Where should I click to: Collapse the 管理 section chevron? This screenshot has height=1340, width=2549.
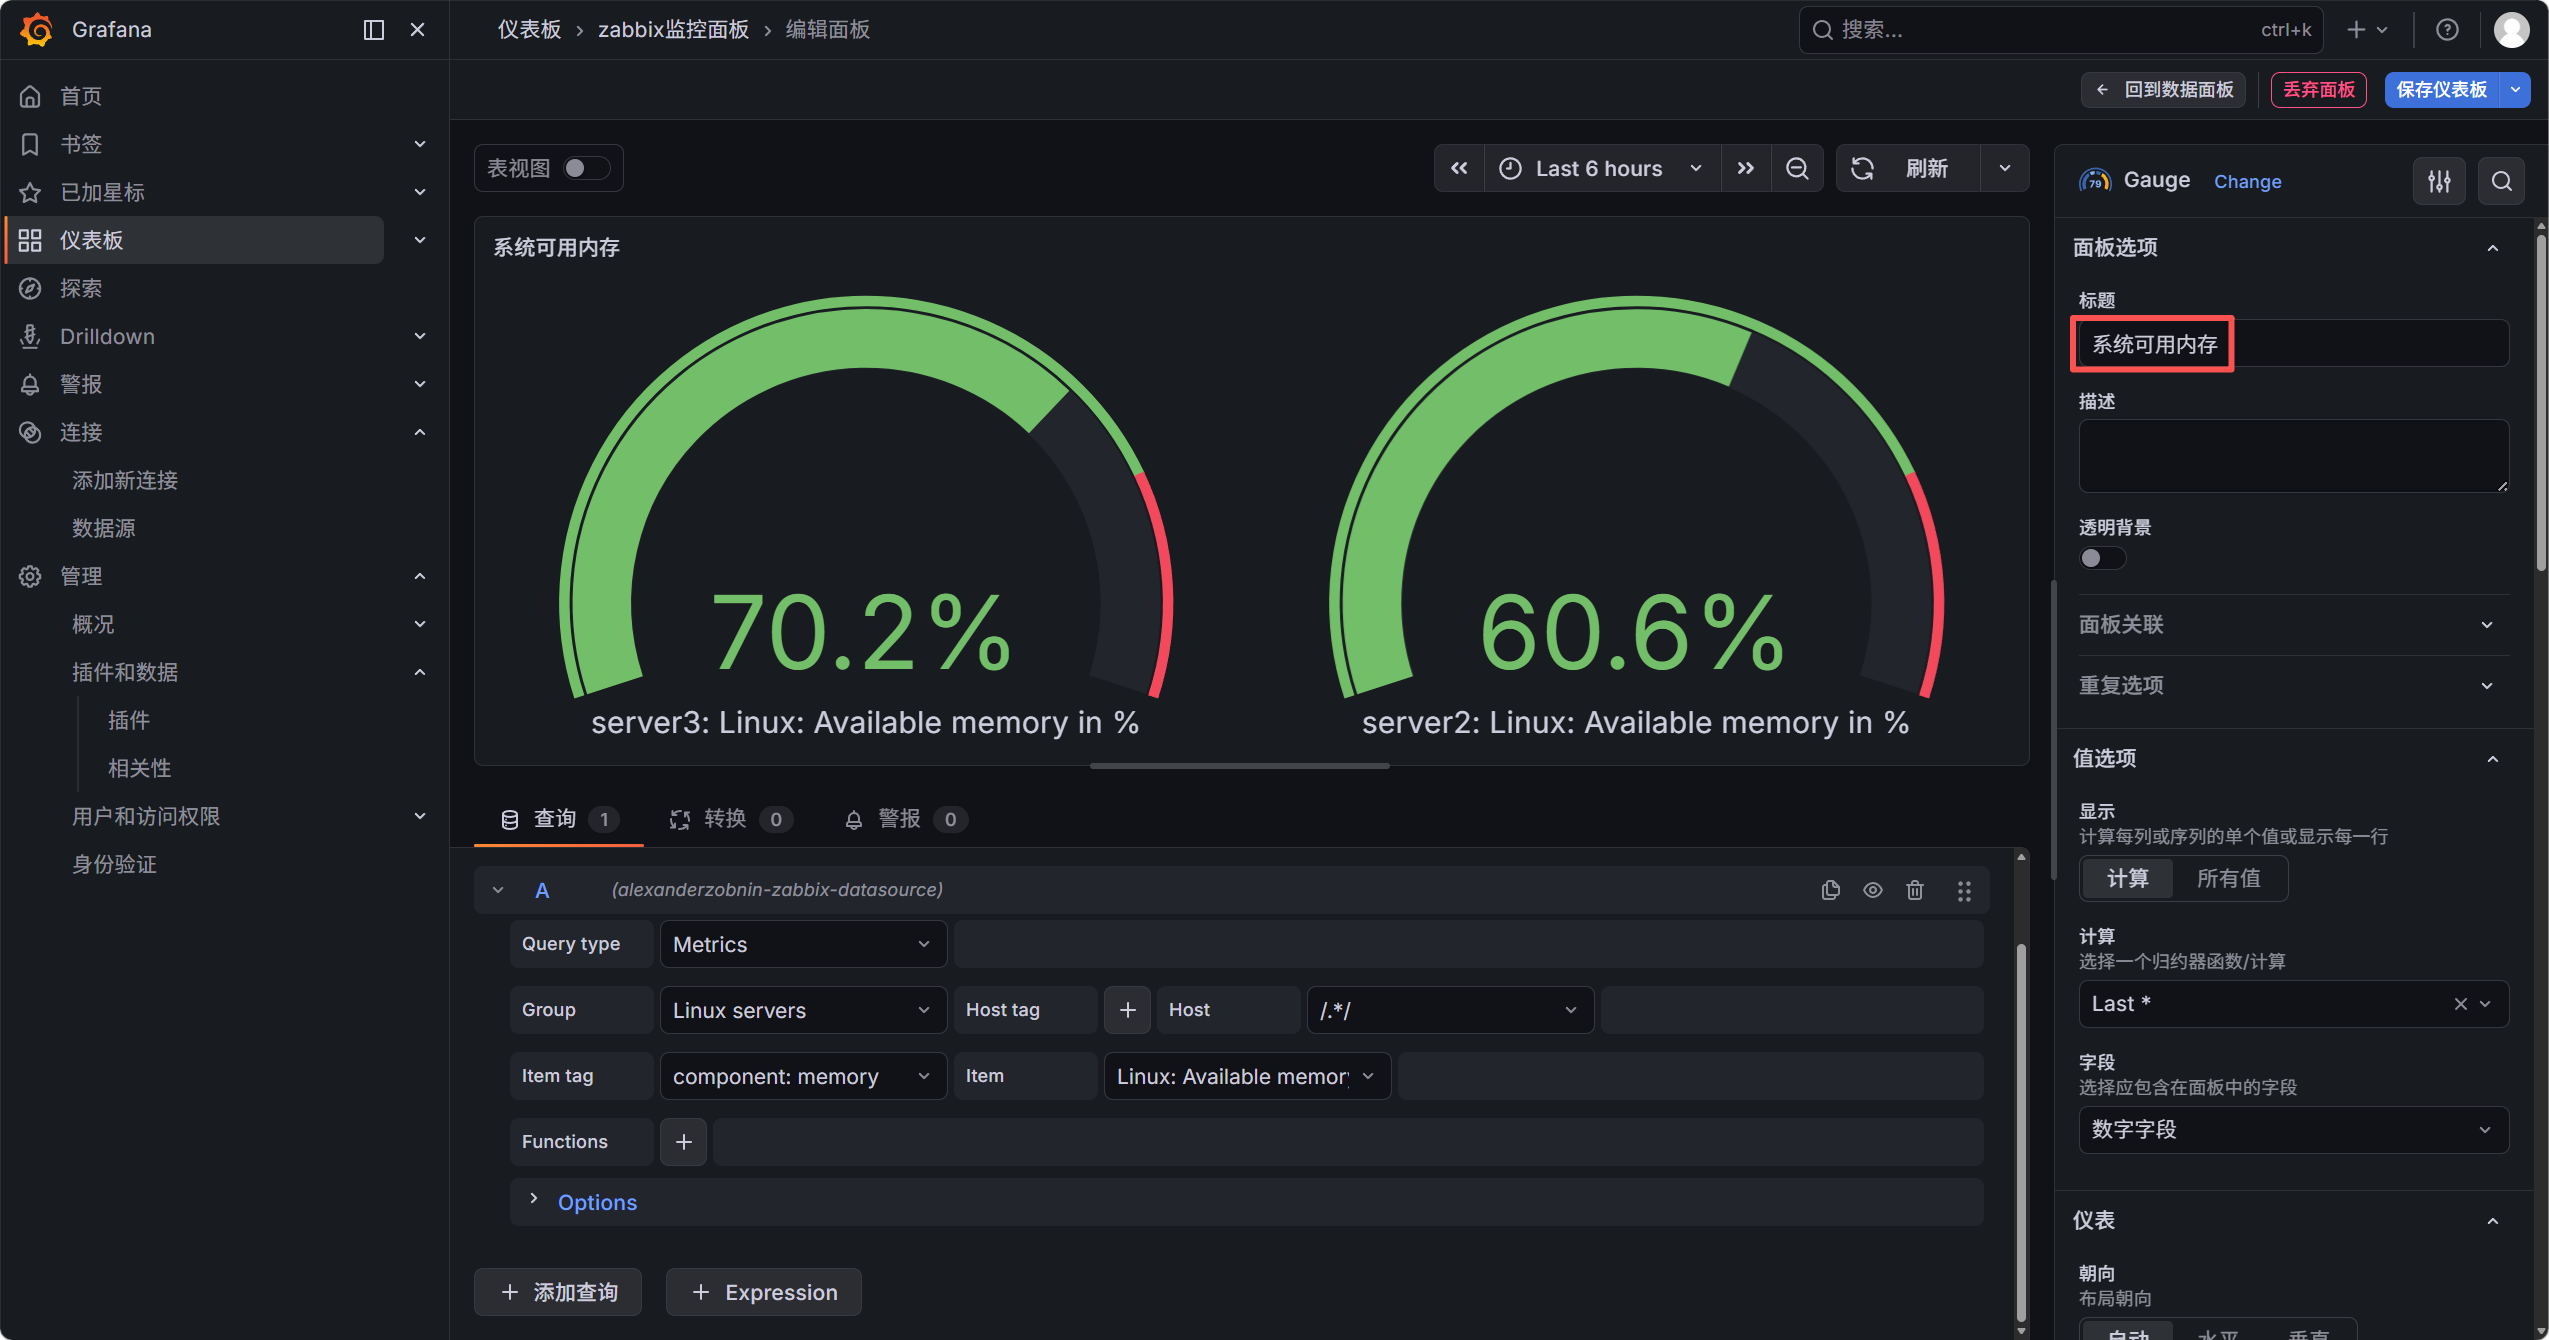click(420, 576)
